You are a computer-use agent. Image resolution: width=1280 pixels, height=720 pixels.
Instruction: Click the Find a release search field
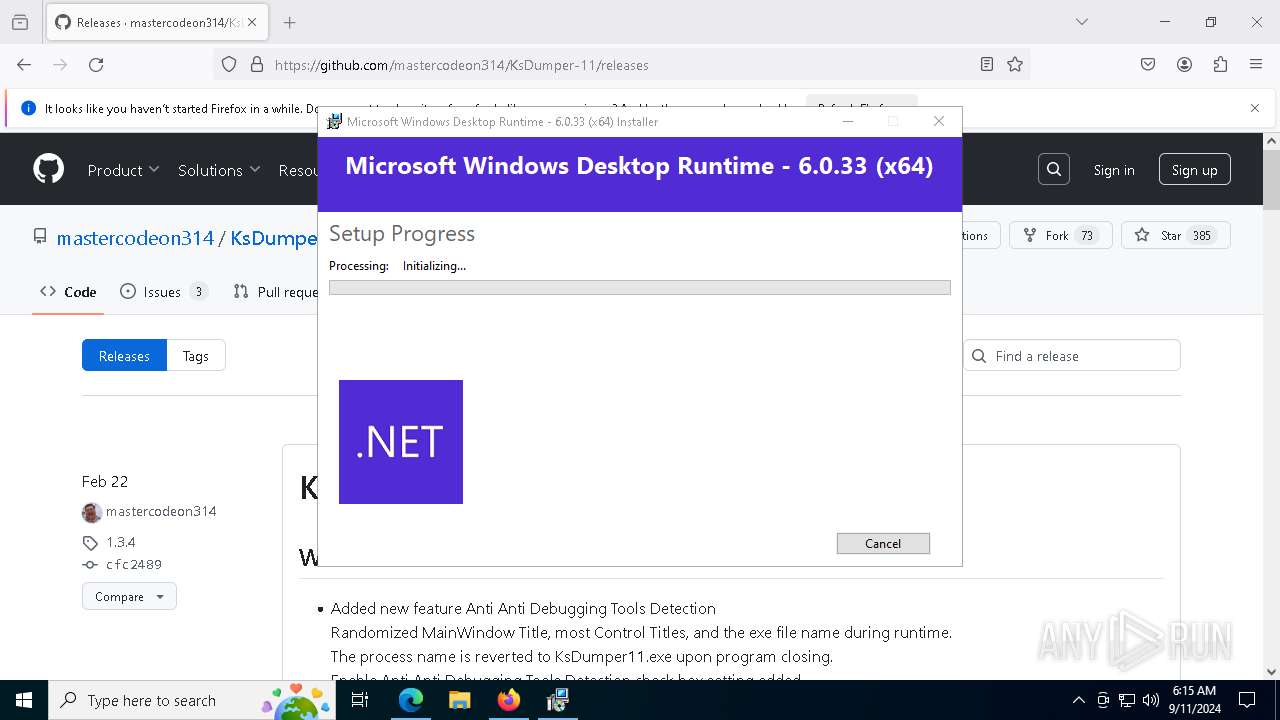1072,356
